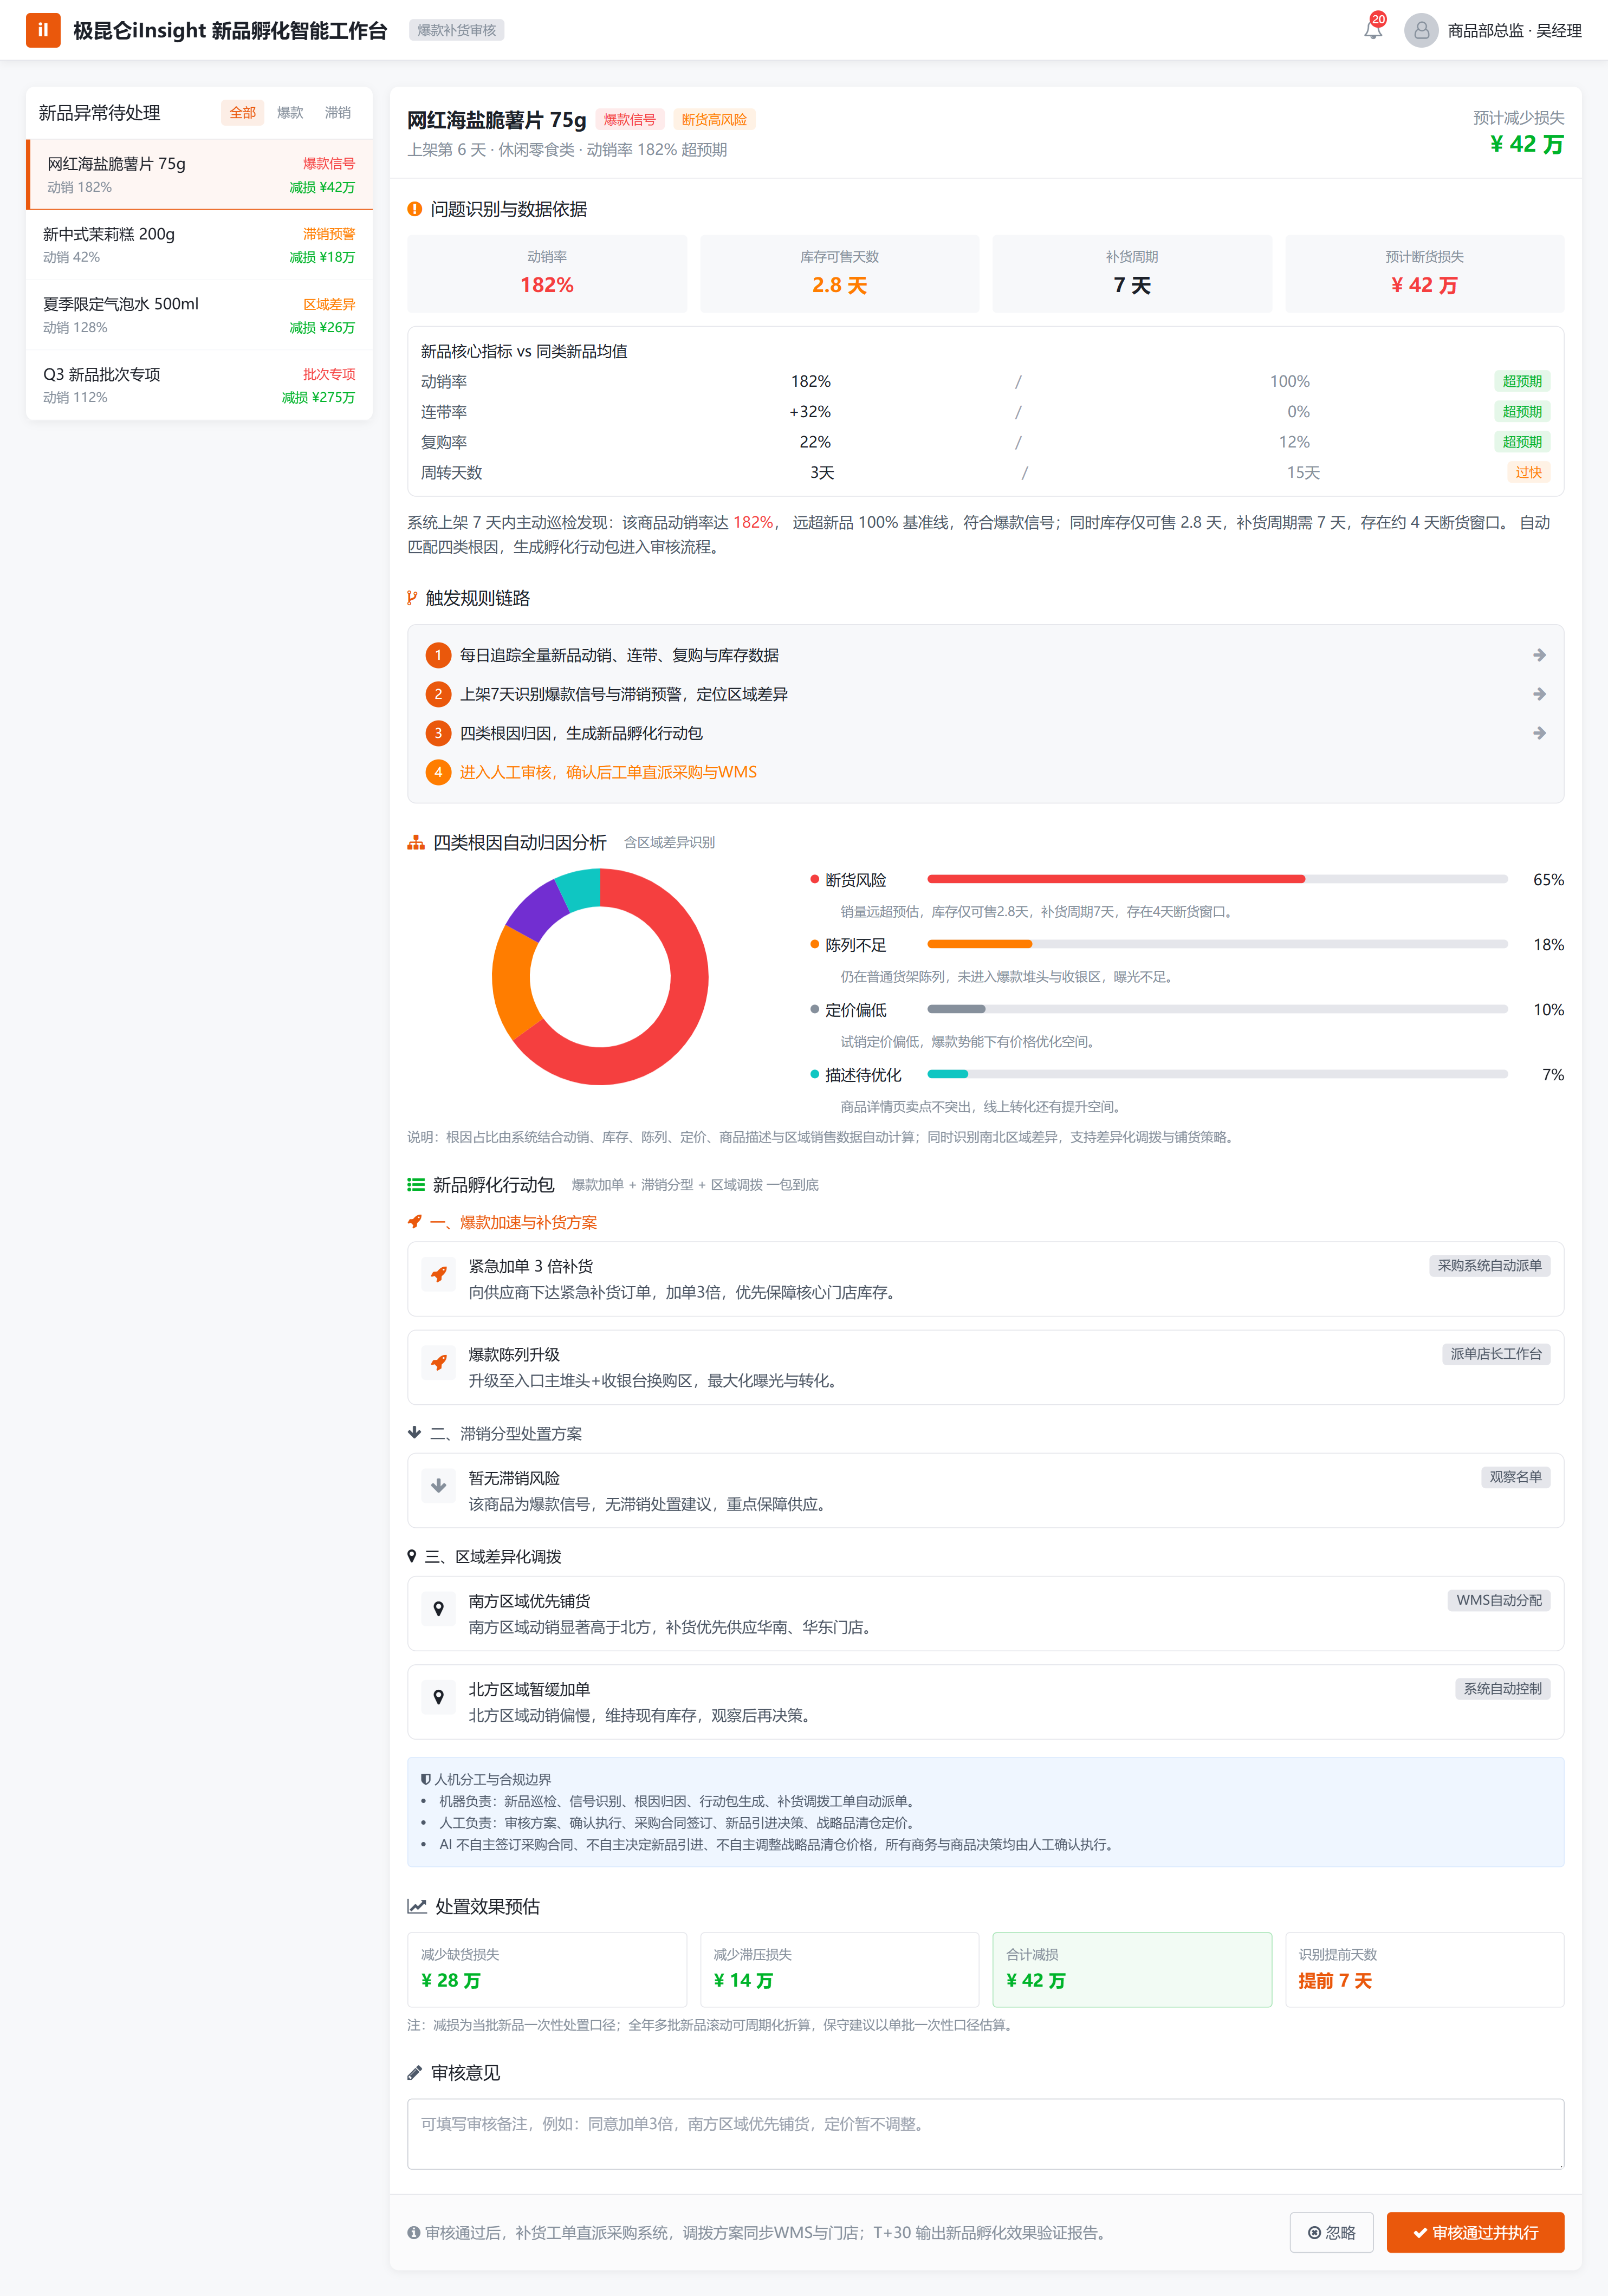
Task: Open the 网红海盐脆薯片 75g list item
Action: 199,175
